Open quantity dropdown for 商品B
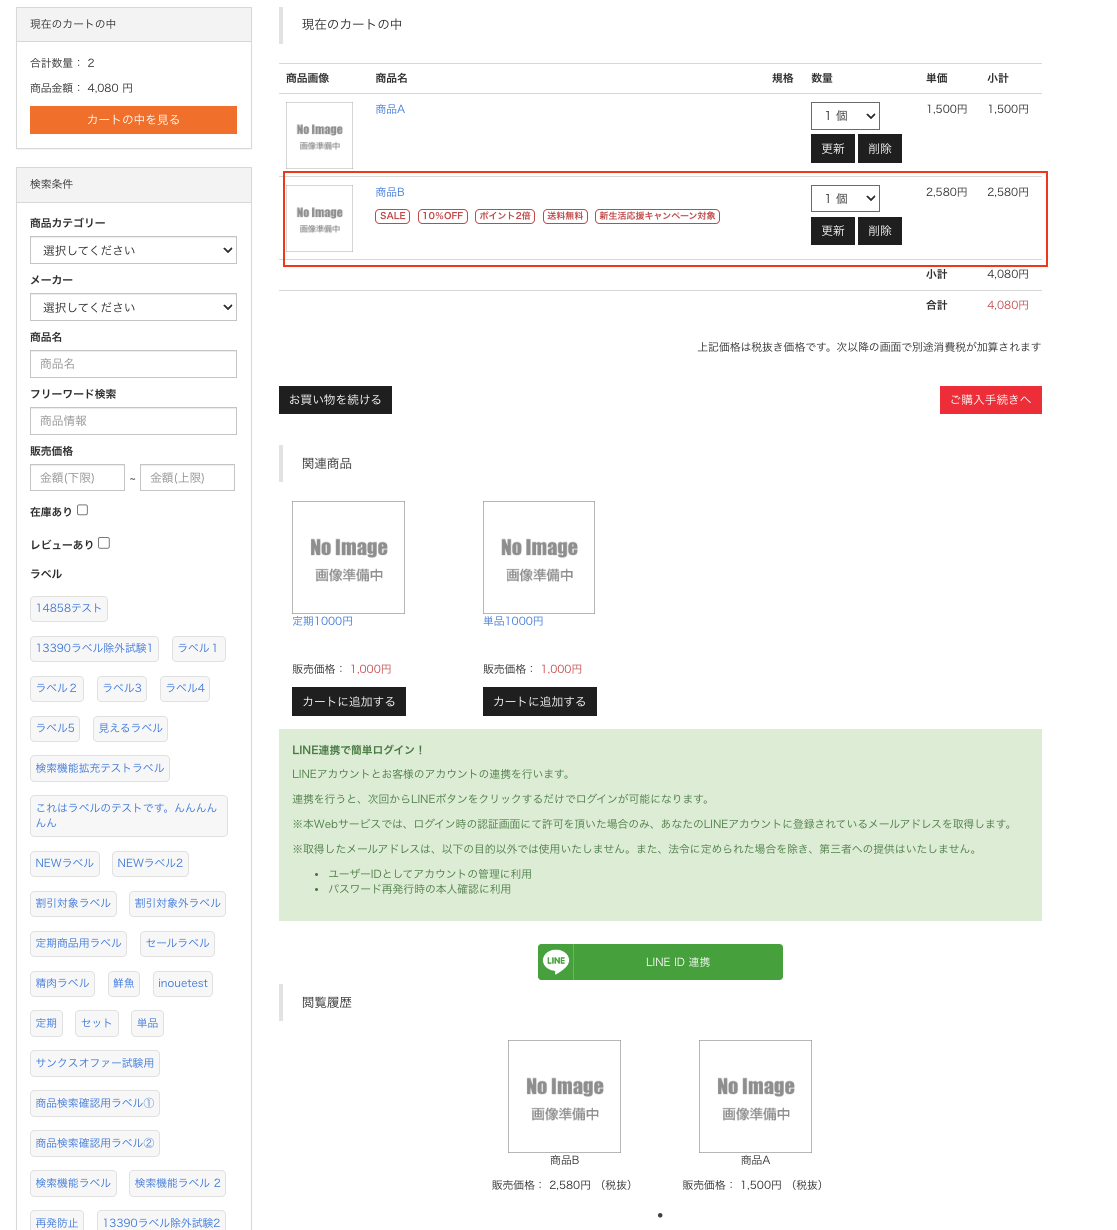 pyautogui.click(x=845, y=198)
